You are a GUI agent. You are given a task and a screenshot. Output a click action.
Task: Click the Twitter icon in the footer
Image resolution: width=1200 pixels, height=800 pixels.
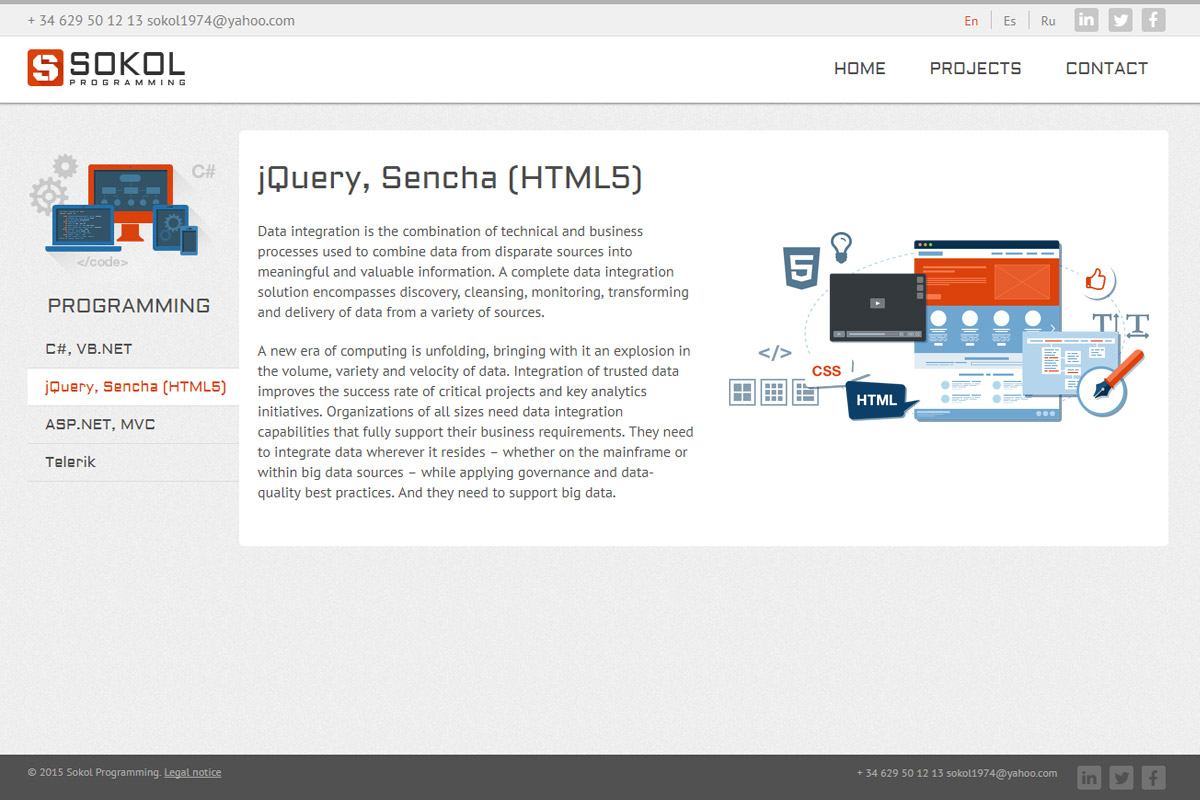coord(1121,777)
